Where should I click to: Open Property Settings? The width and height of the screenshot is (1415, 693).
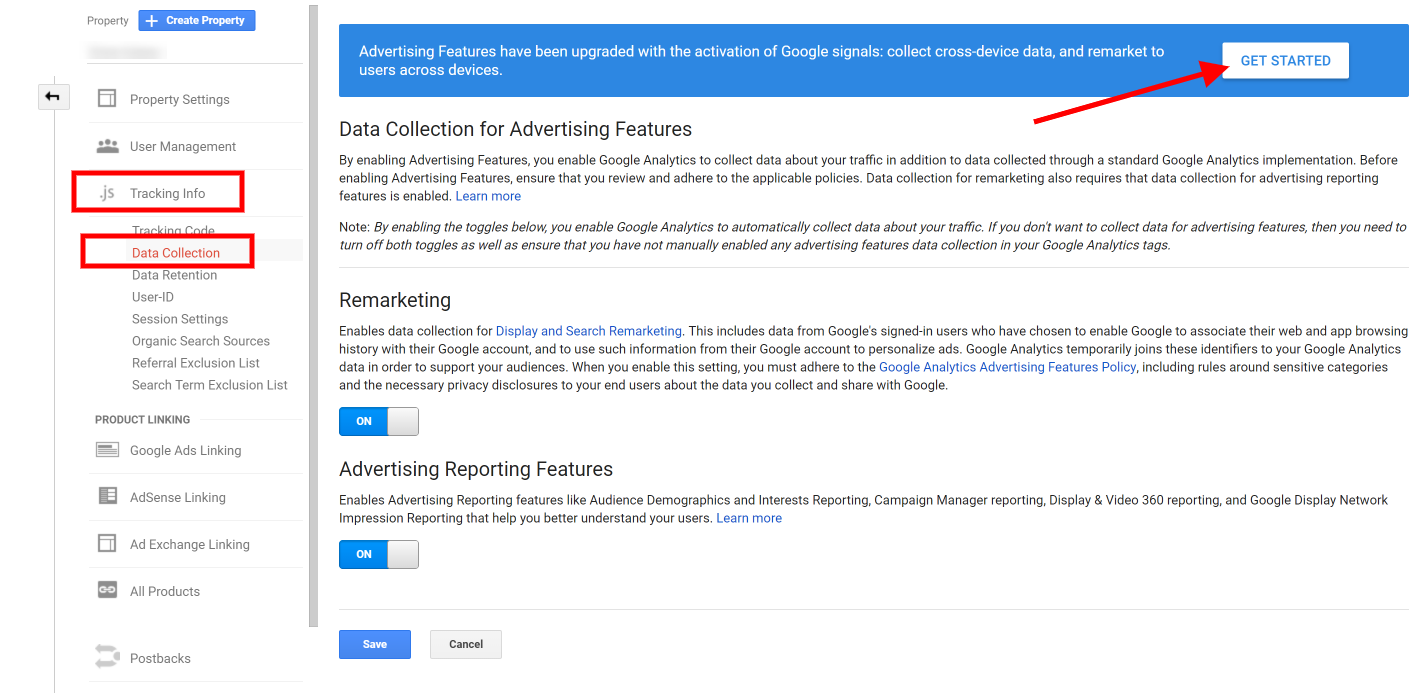180,99
